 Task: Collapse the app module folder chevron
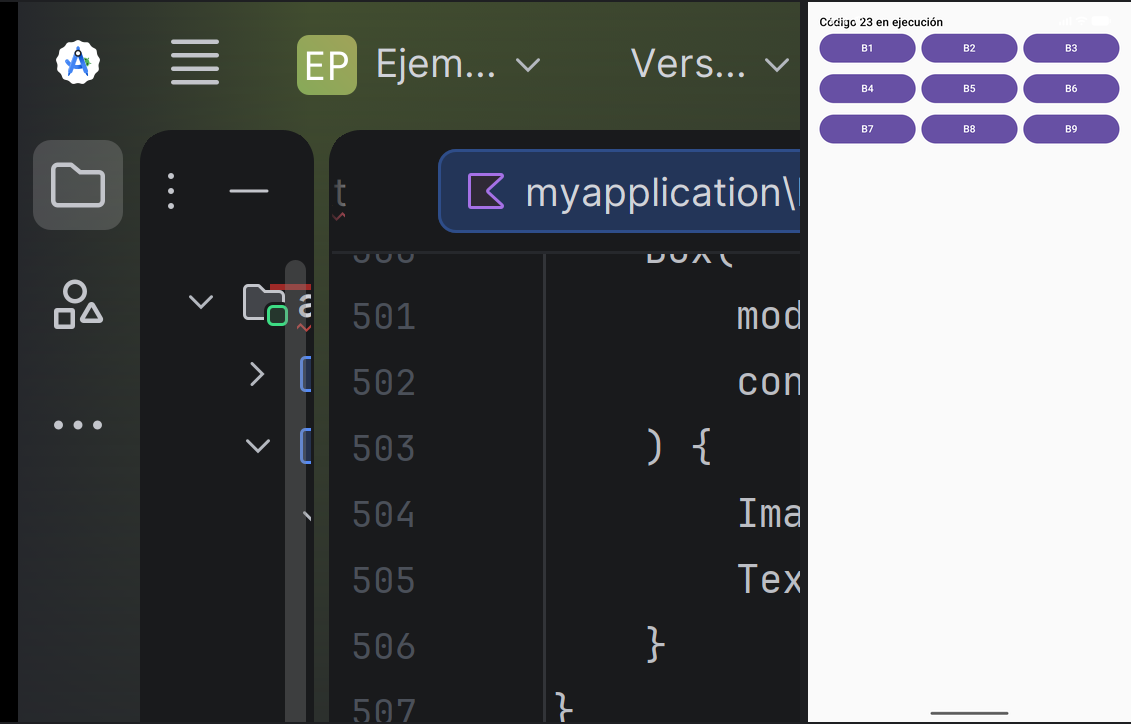coord(201,301)
